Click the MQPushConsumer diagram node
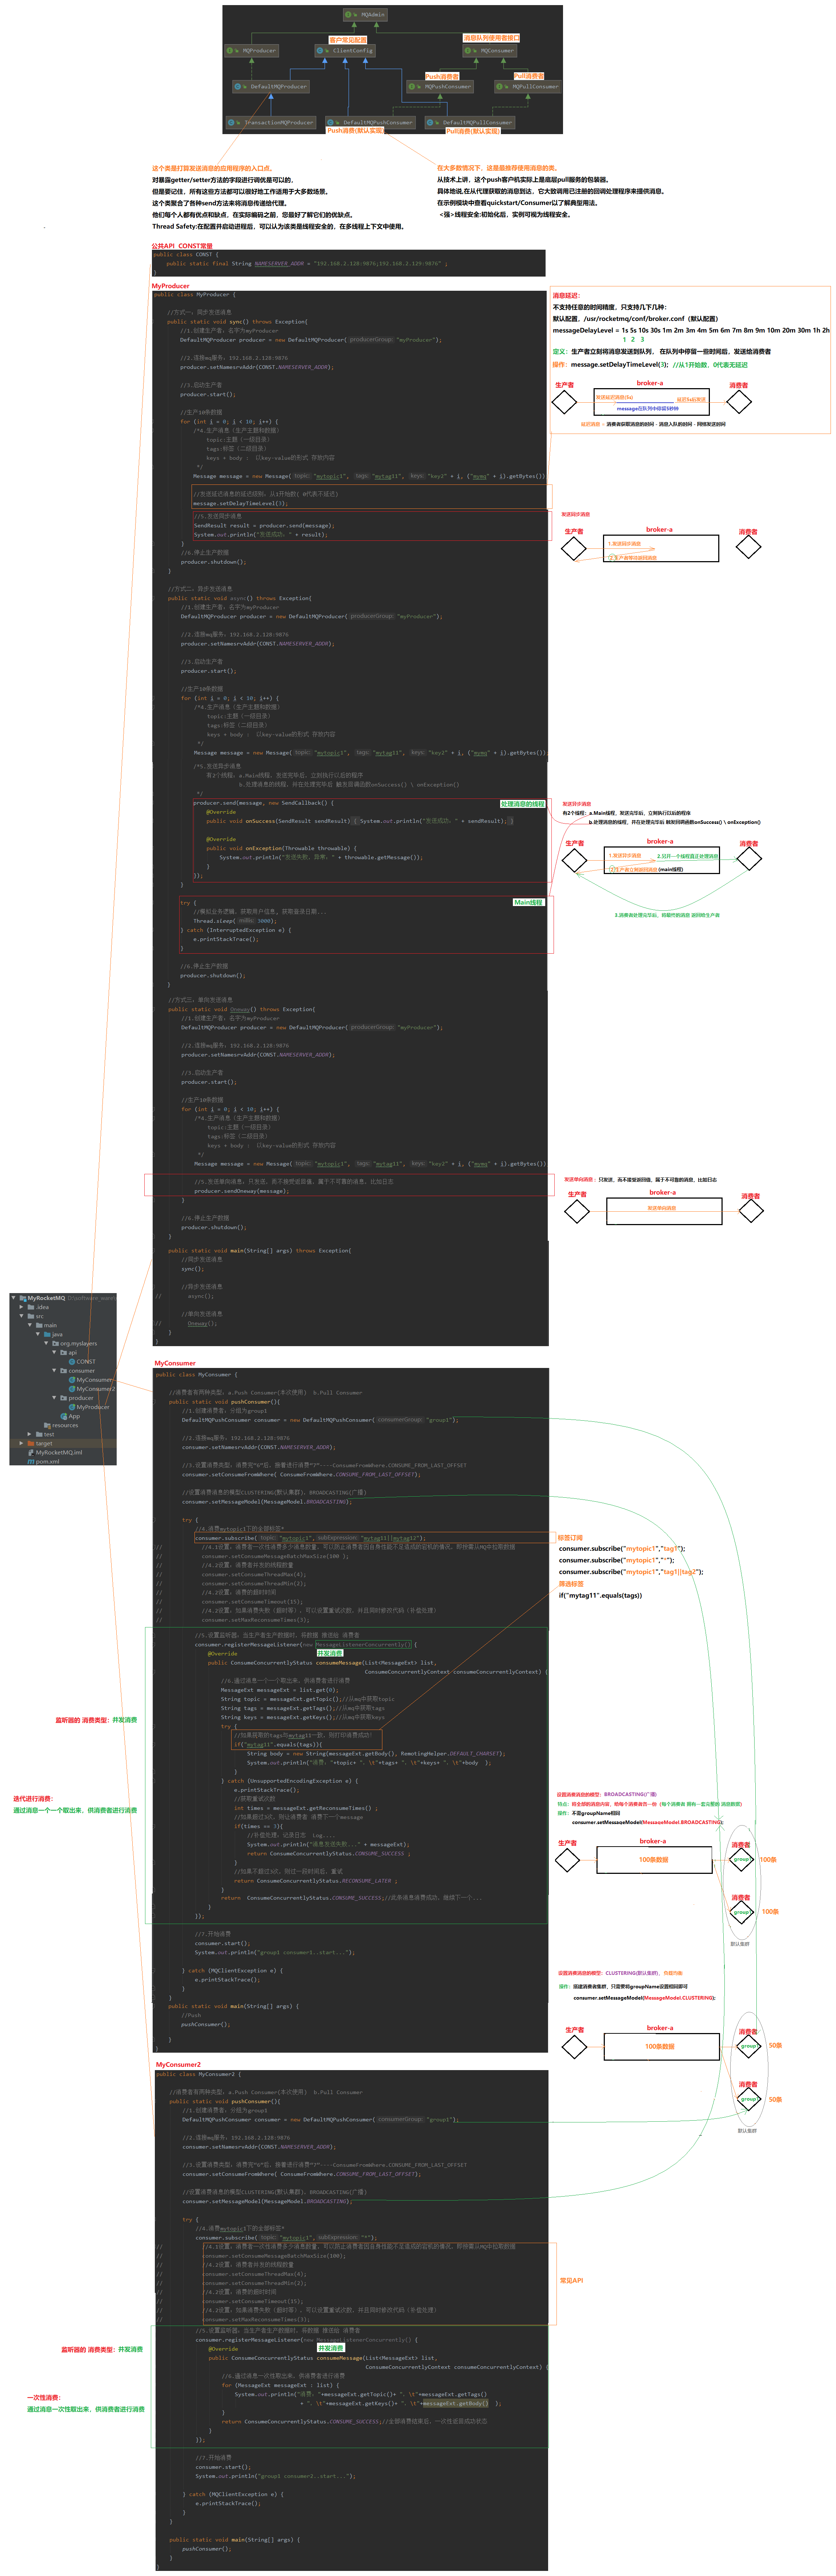Image resolution: width=836 pixels, height=2576 pixels. [442, 87]
